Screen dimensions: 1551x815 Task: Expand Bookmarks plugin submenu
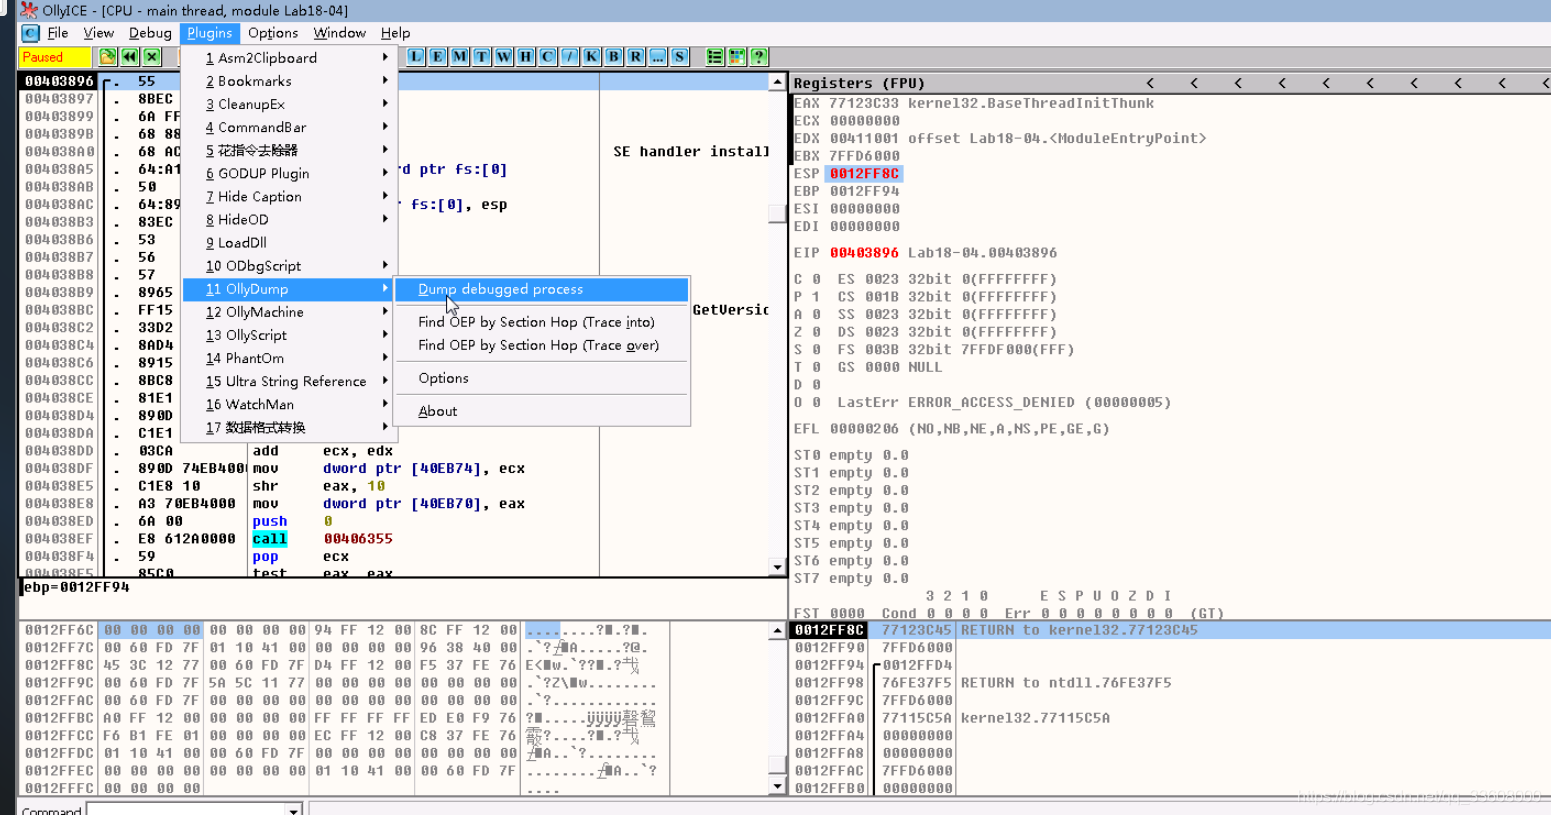tap(289, 81)
